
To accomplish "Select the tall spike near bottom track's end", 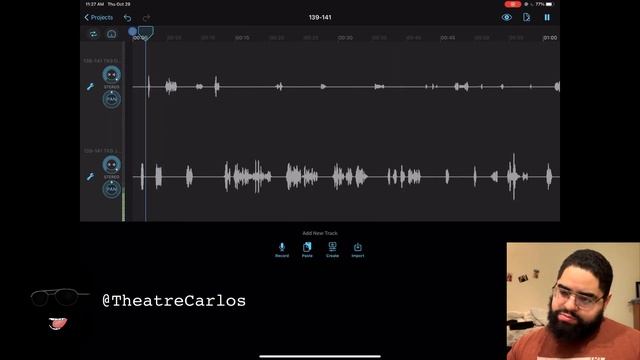I will click(x=513, y=176).
